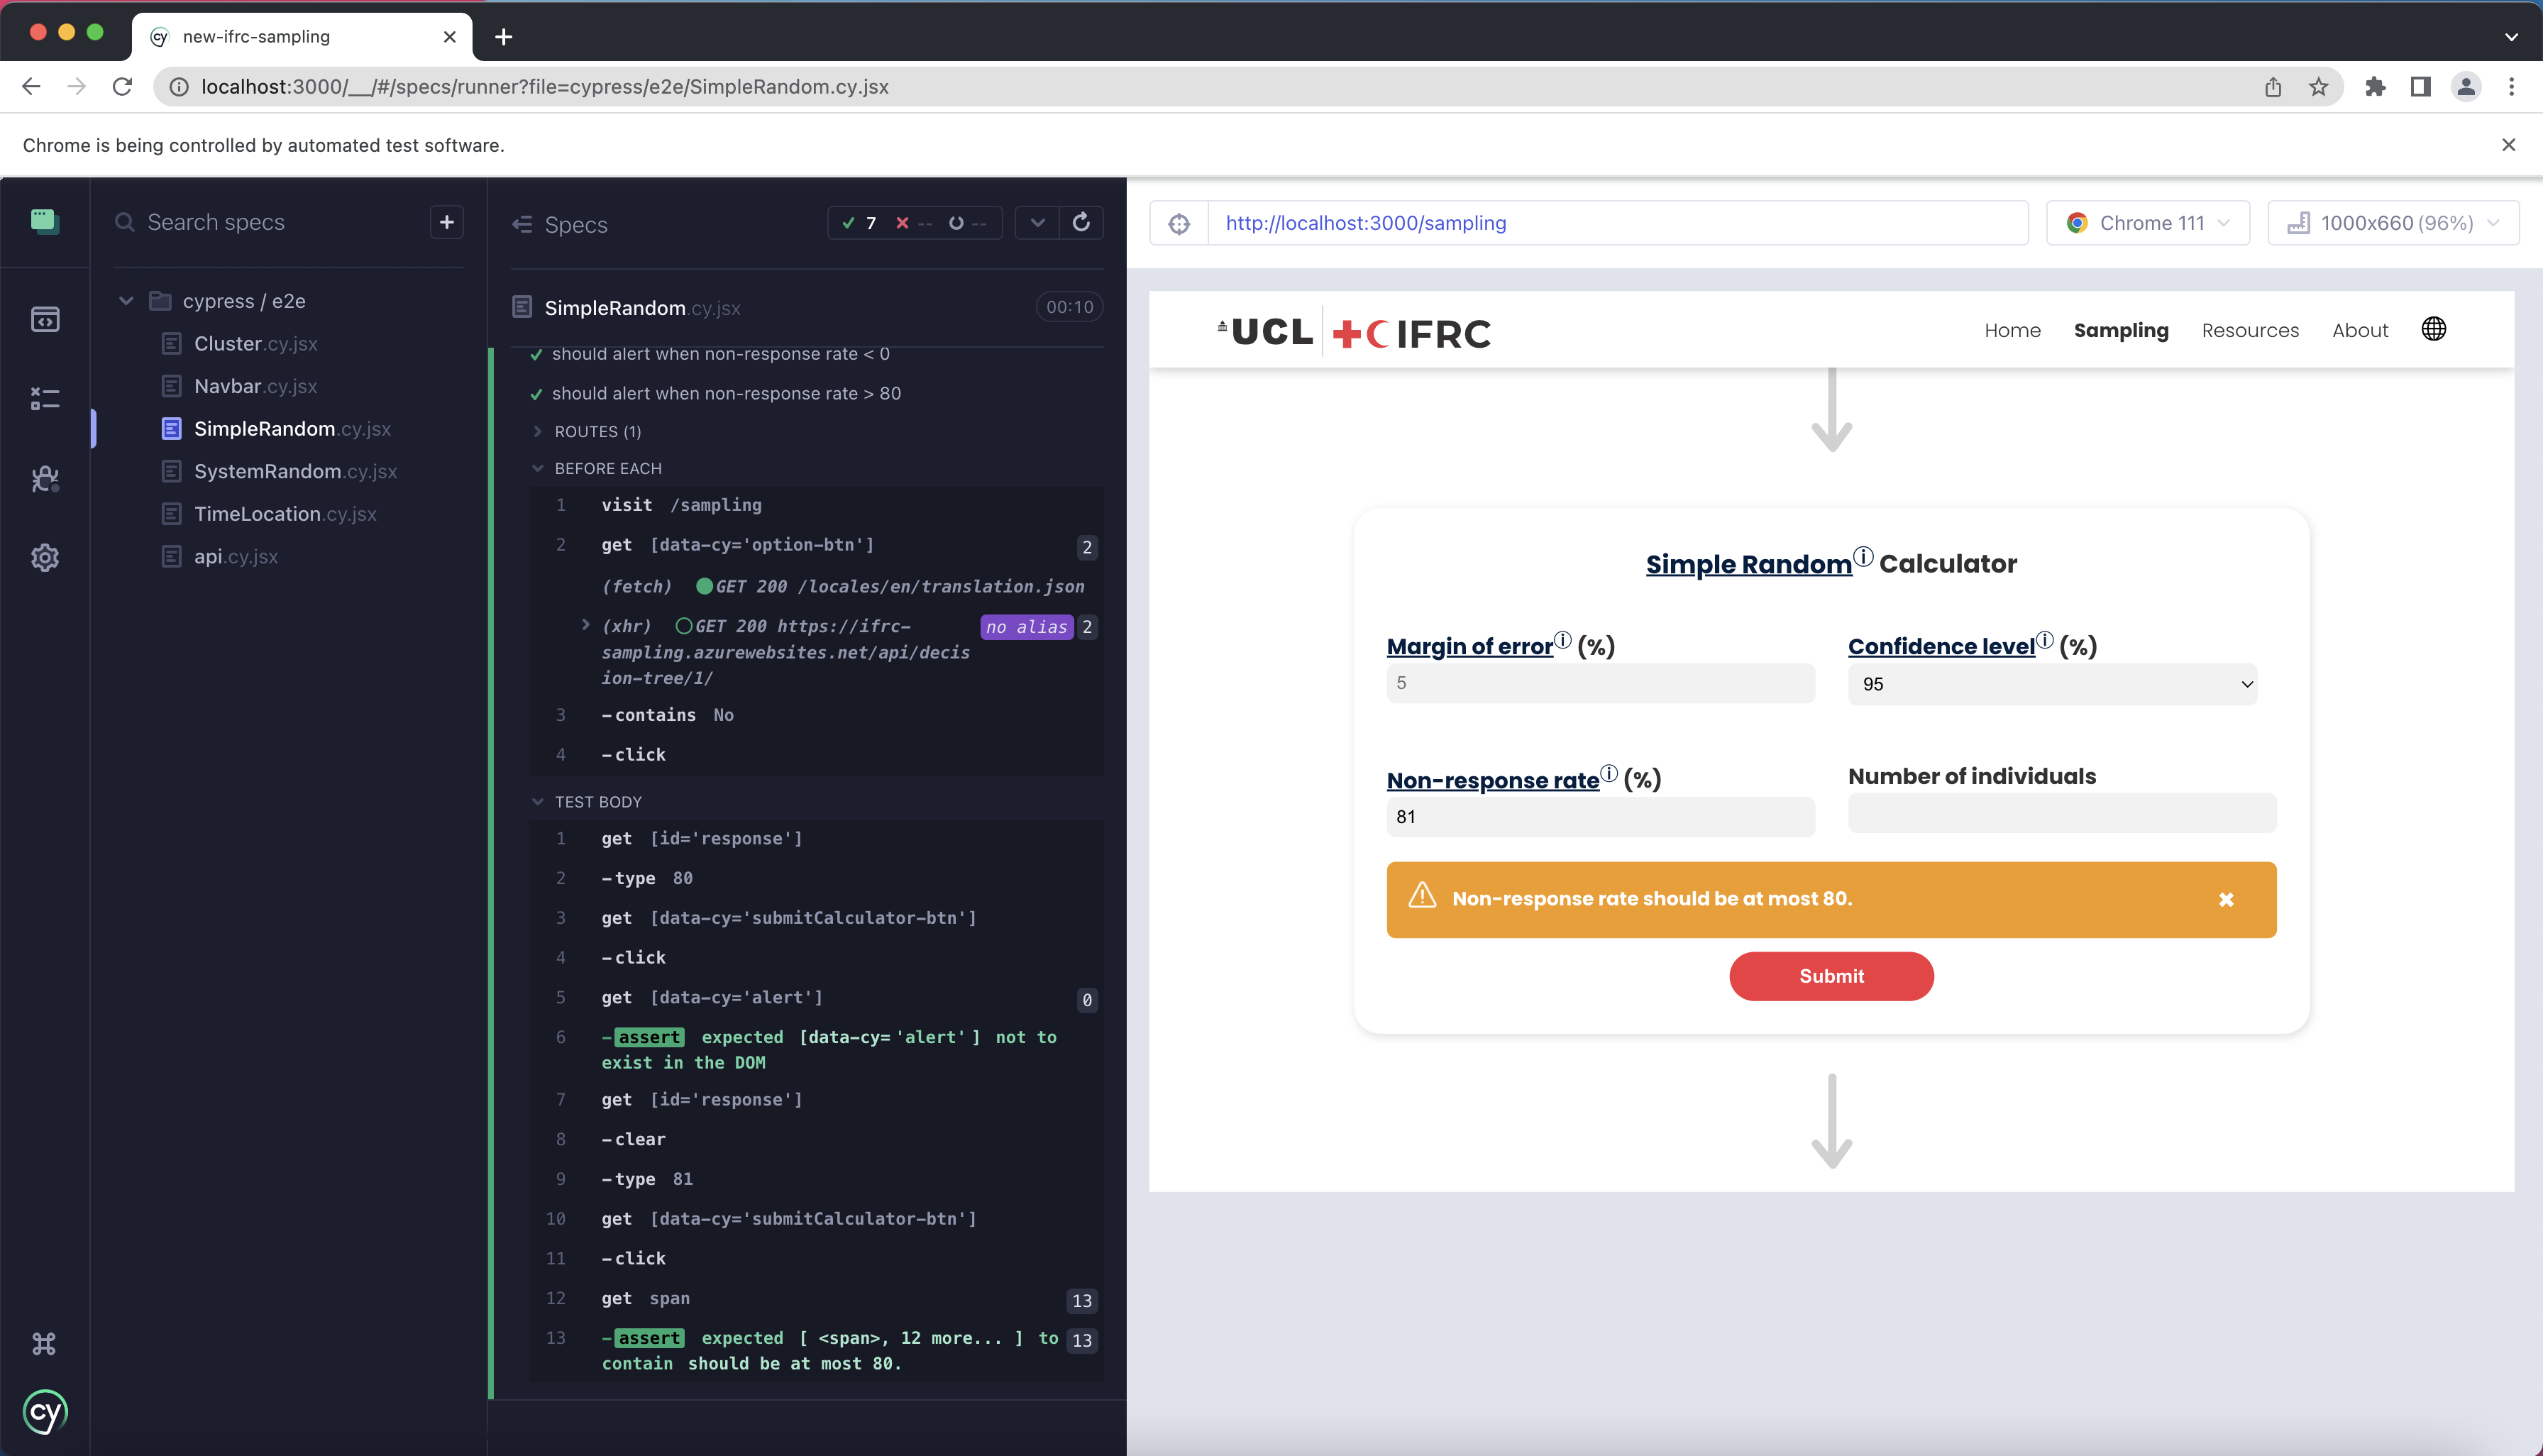Click the Confidence level link
Viewport: 2543px width, 1456px height.
(1941, 646)
